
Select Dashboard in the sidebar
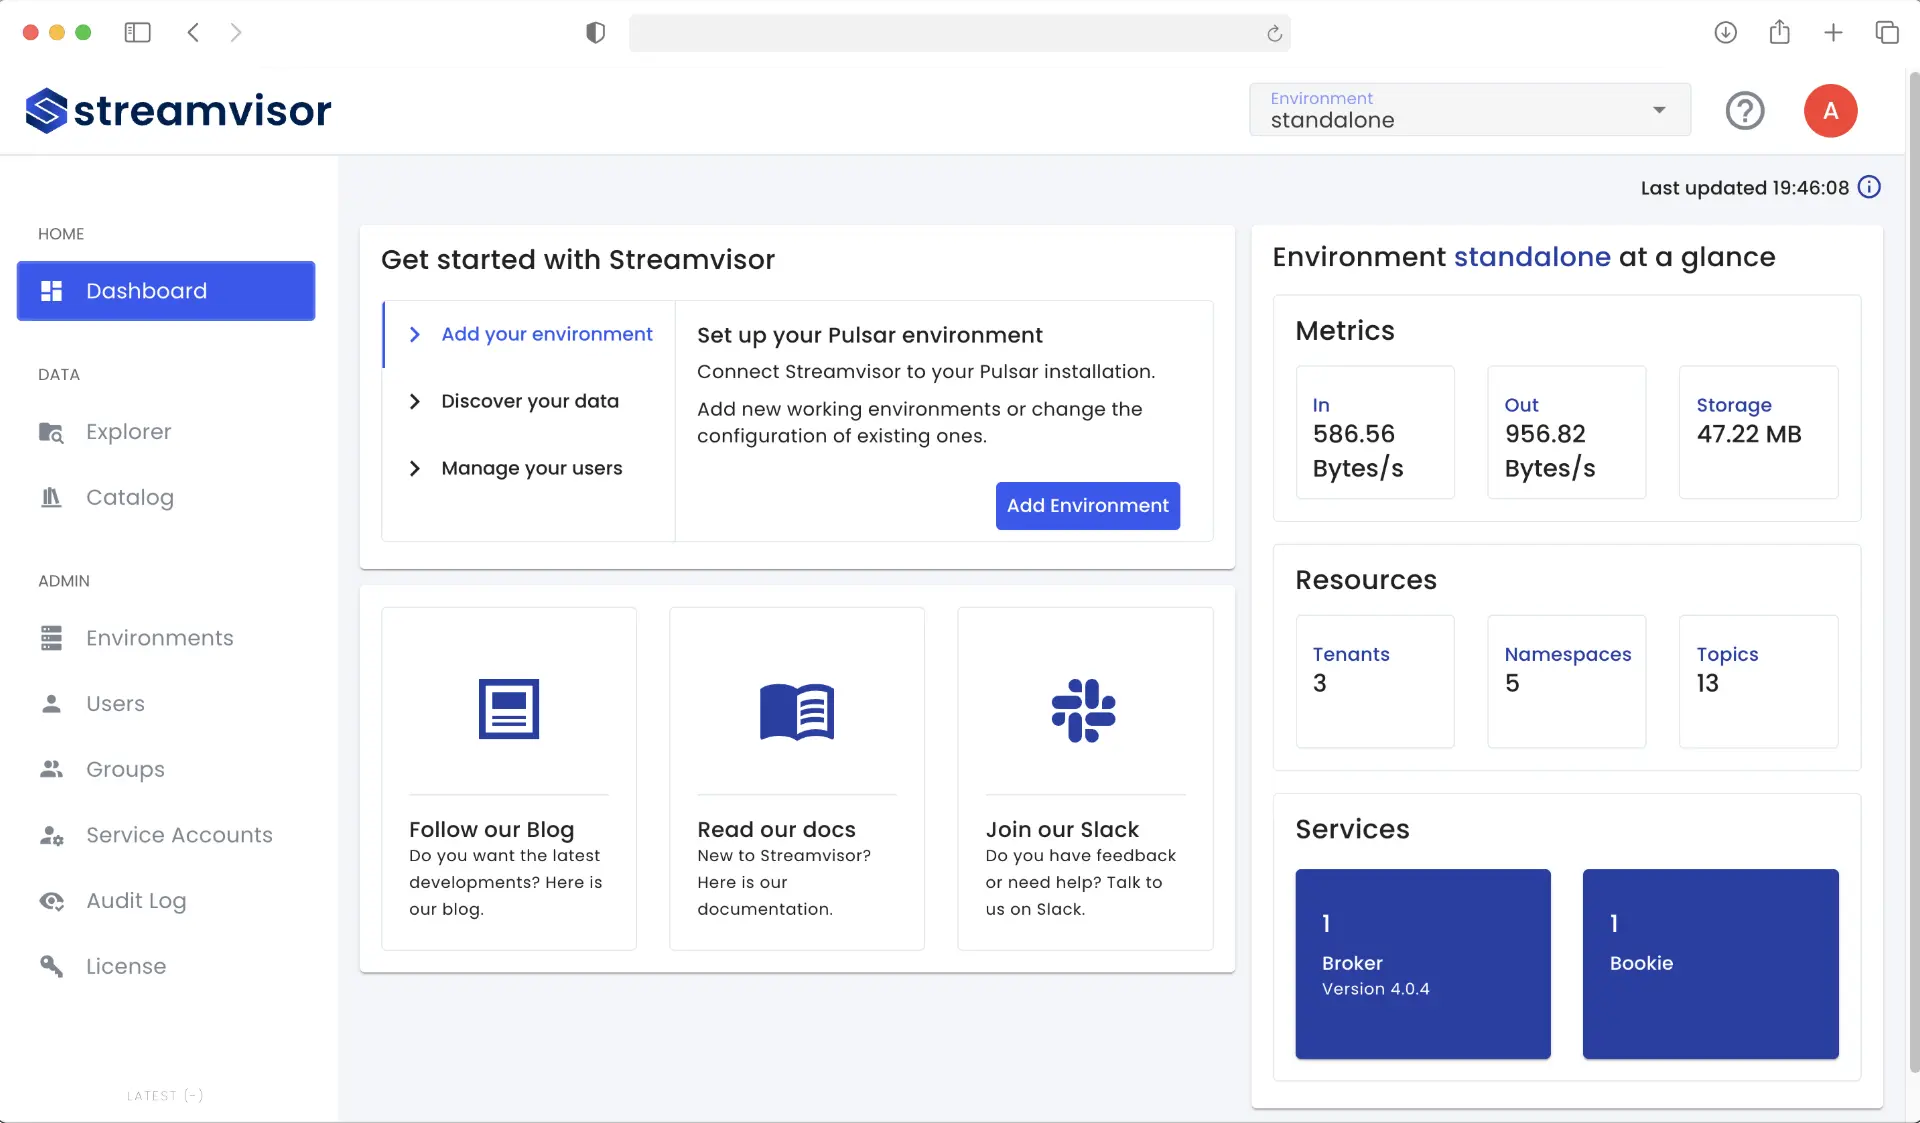(166, 291)
